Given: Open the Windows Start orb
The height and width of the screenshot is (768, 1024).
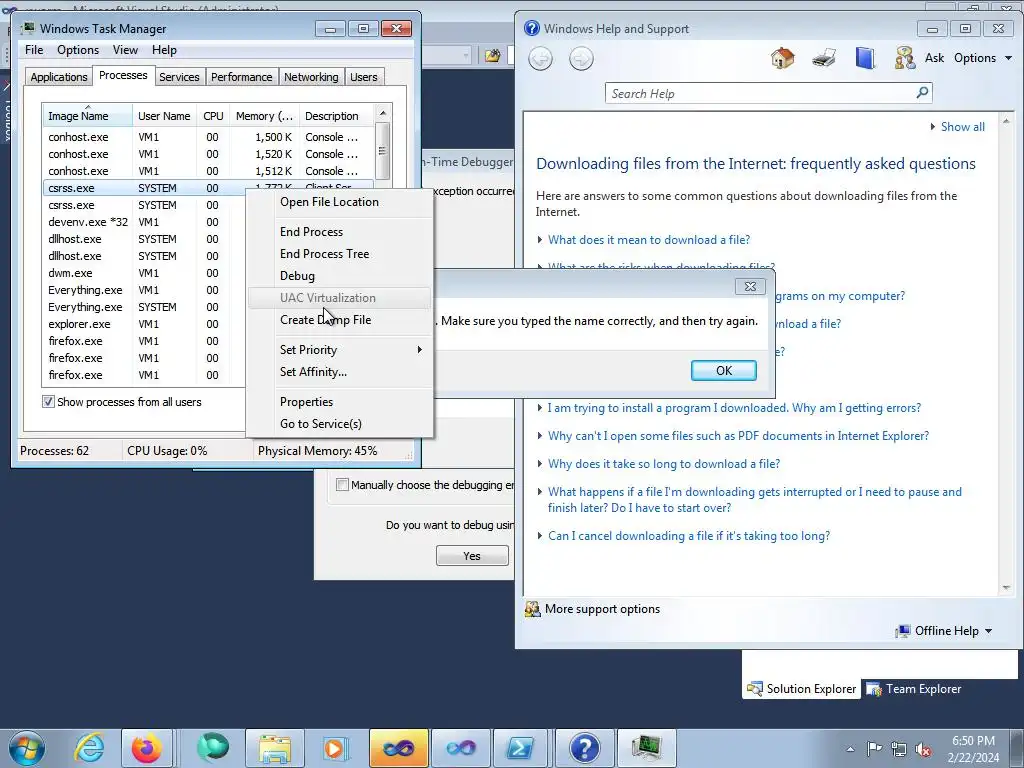Looking at the screenshot, I should [26, 748].
